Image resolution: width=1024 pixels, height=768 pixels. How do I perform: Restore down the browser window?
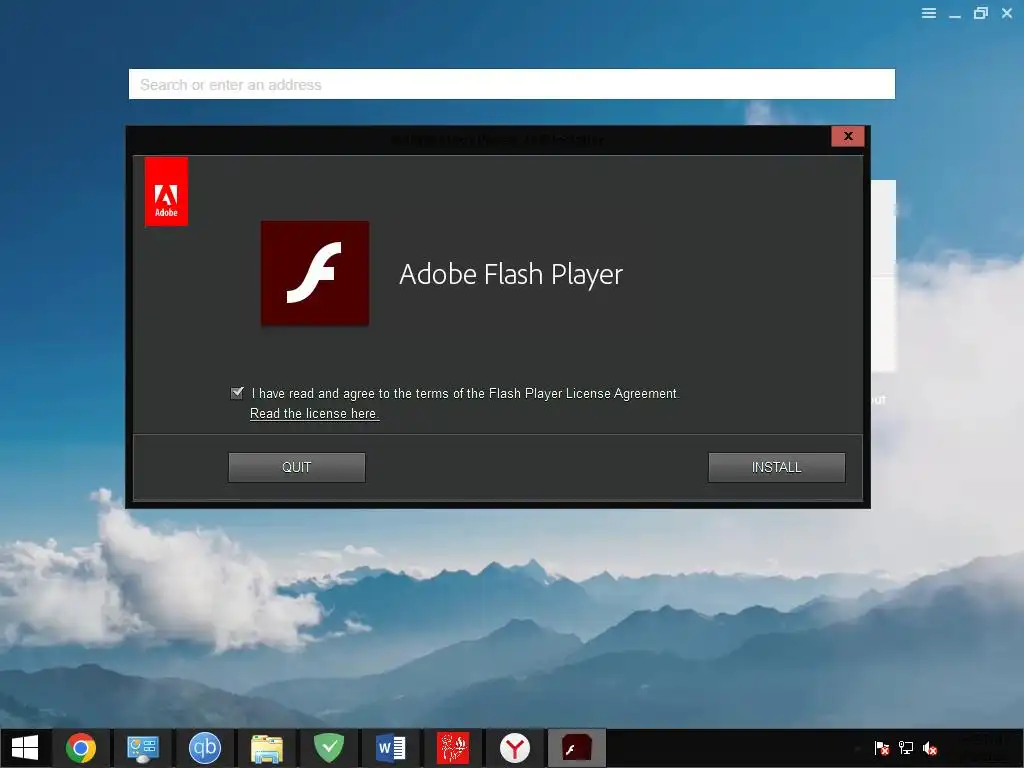pos(981,13)
